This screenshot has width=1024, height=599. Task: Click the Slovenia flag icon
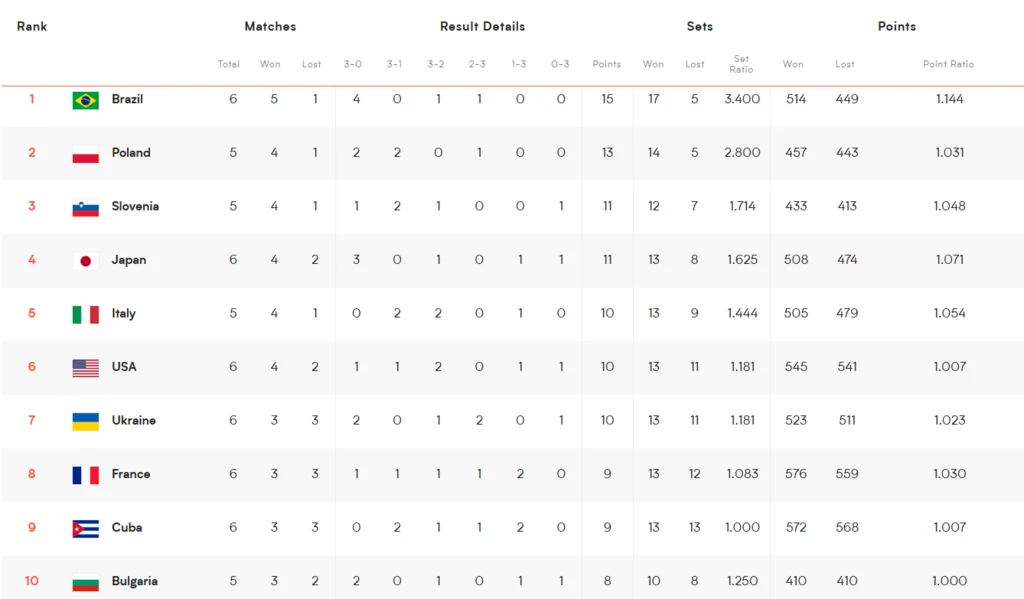(86, 207)
